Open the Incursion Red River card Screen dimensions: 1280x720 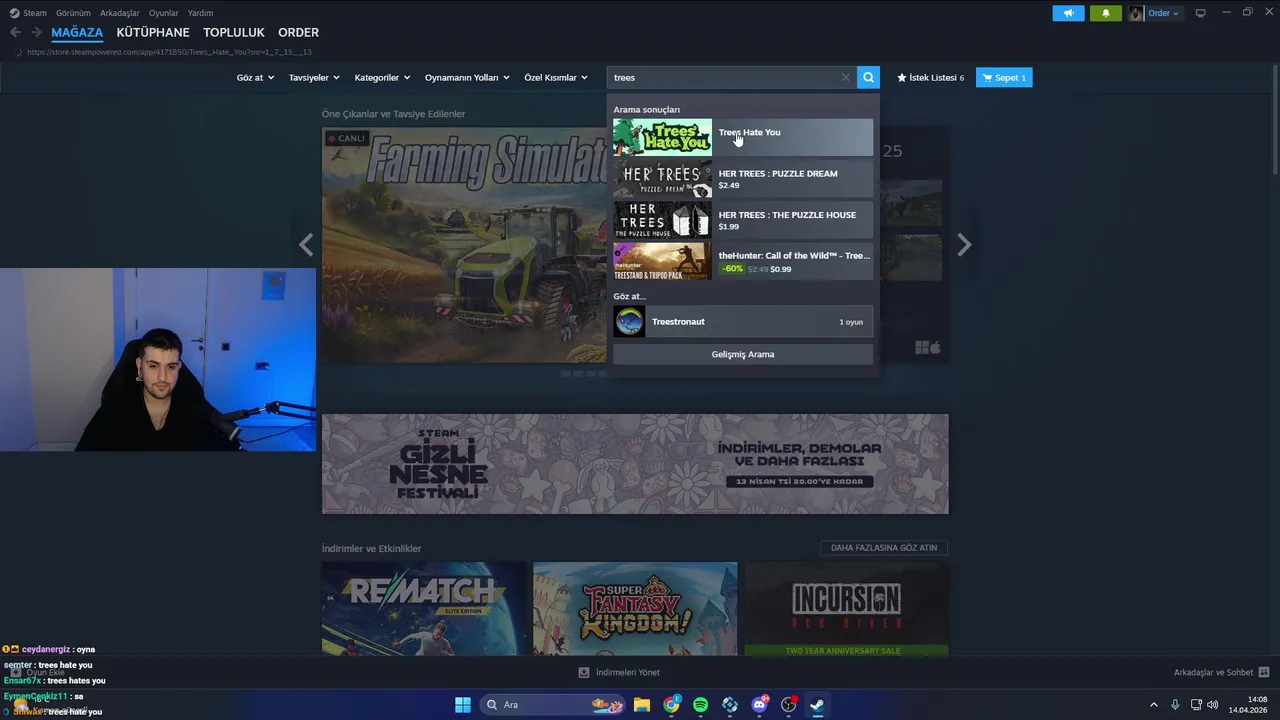847,609
